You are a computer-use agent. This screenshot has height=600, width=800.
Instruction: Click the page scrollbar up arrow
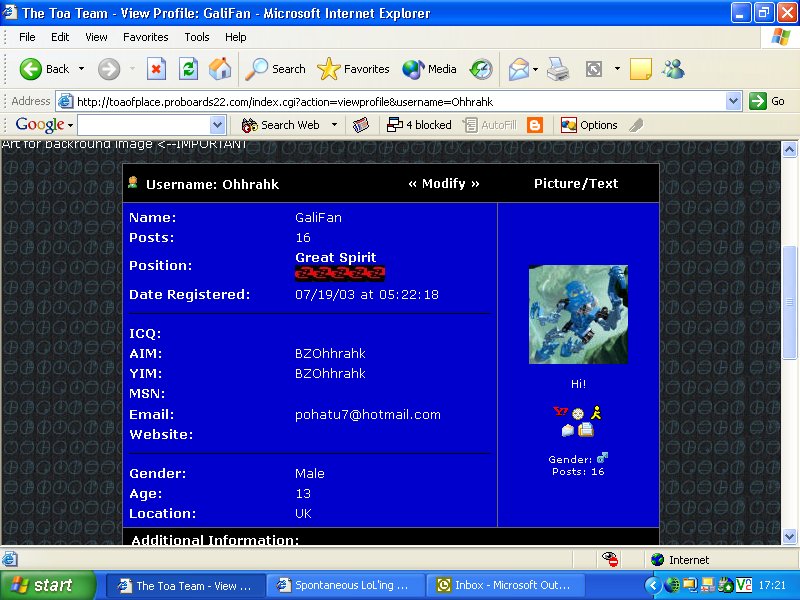coord(789,149)
